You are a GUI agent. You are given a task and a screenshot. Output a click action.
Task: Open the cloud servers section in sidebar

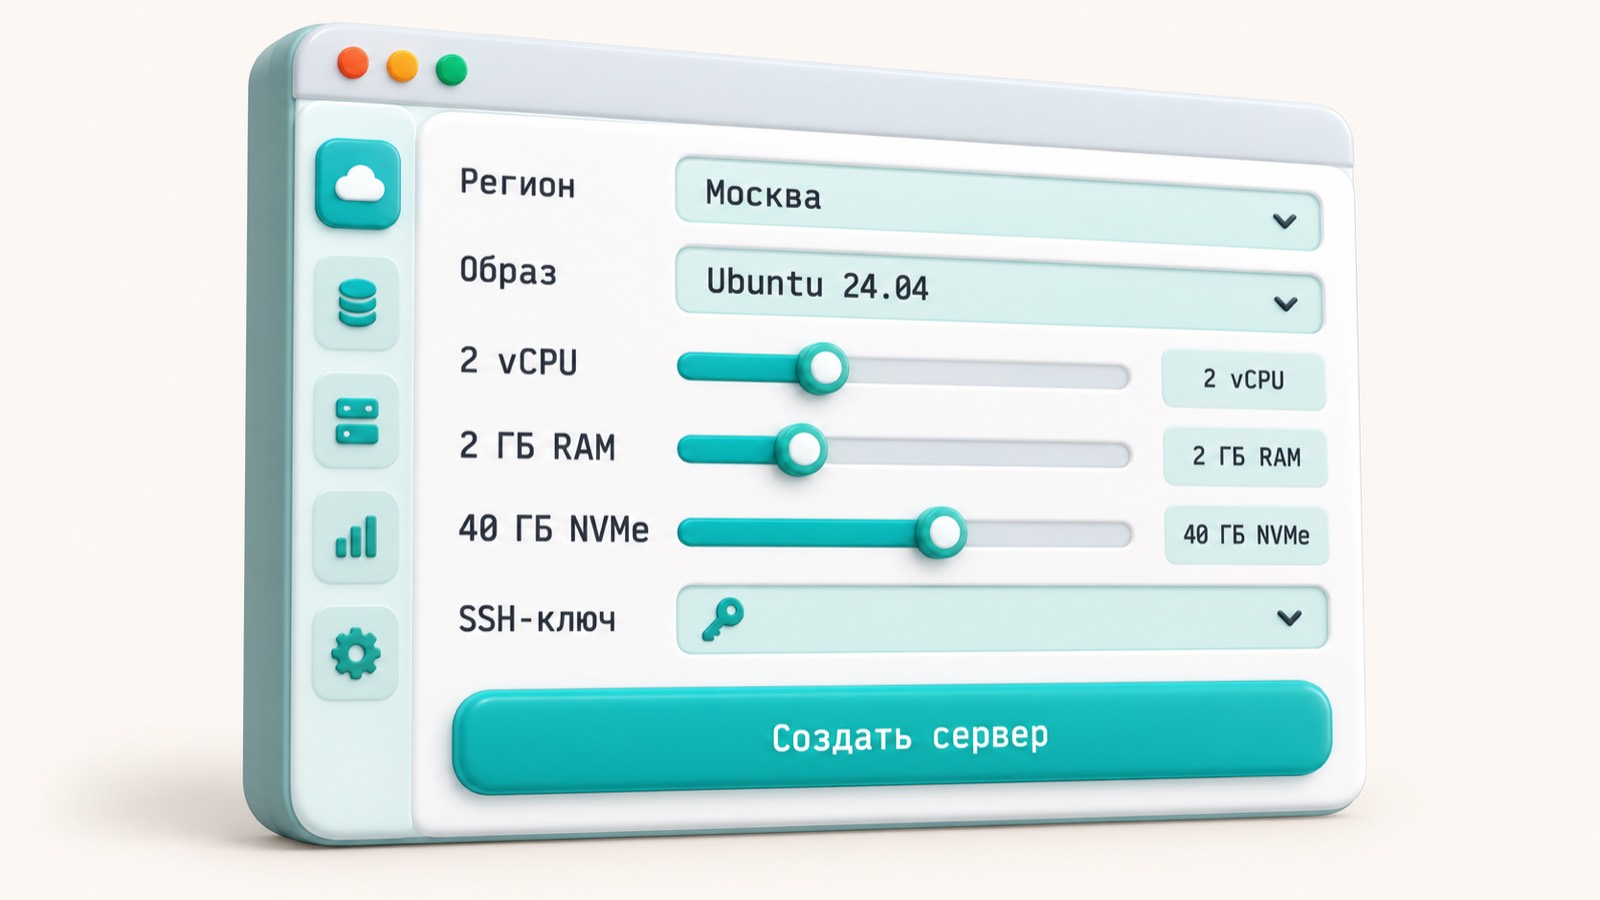pos(358,184)
